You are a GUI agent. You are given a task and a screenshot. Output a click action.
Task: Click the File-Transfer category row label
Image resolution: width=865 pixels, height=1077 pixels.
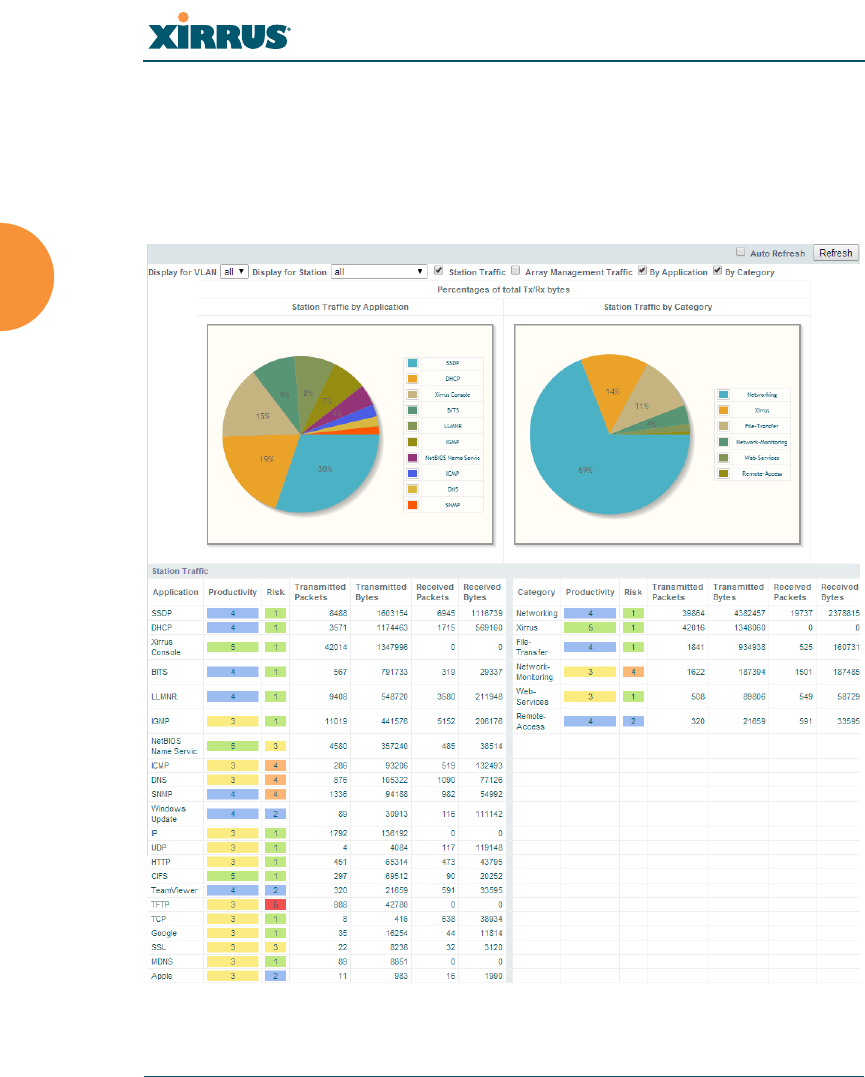click(532, 647)
